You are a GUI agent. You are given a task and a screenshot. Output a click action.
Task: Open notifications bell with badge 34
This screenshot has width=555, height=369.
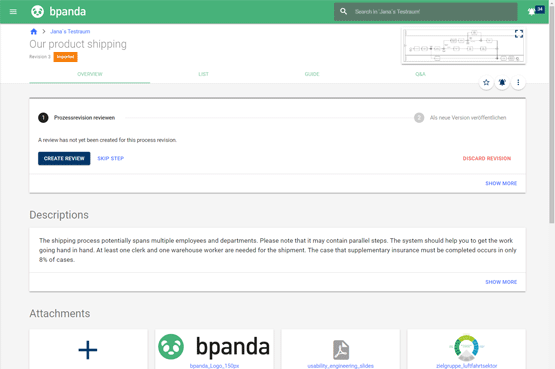(x=535, y=11)
